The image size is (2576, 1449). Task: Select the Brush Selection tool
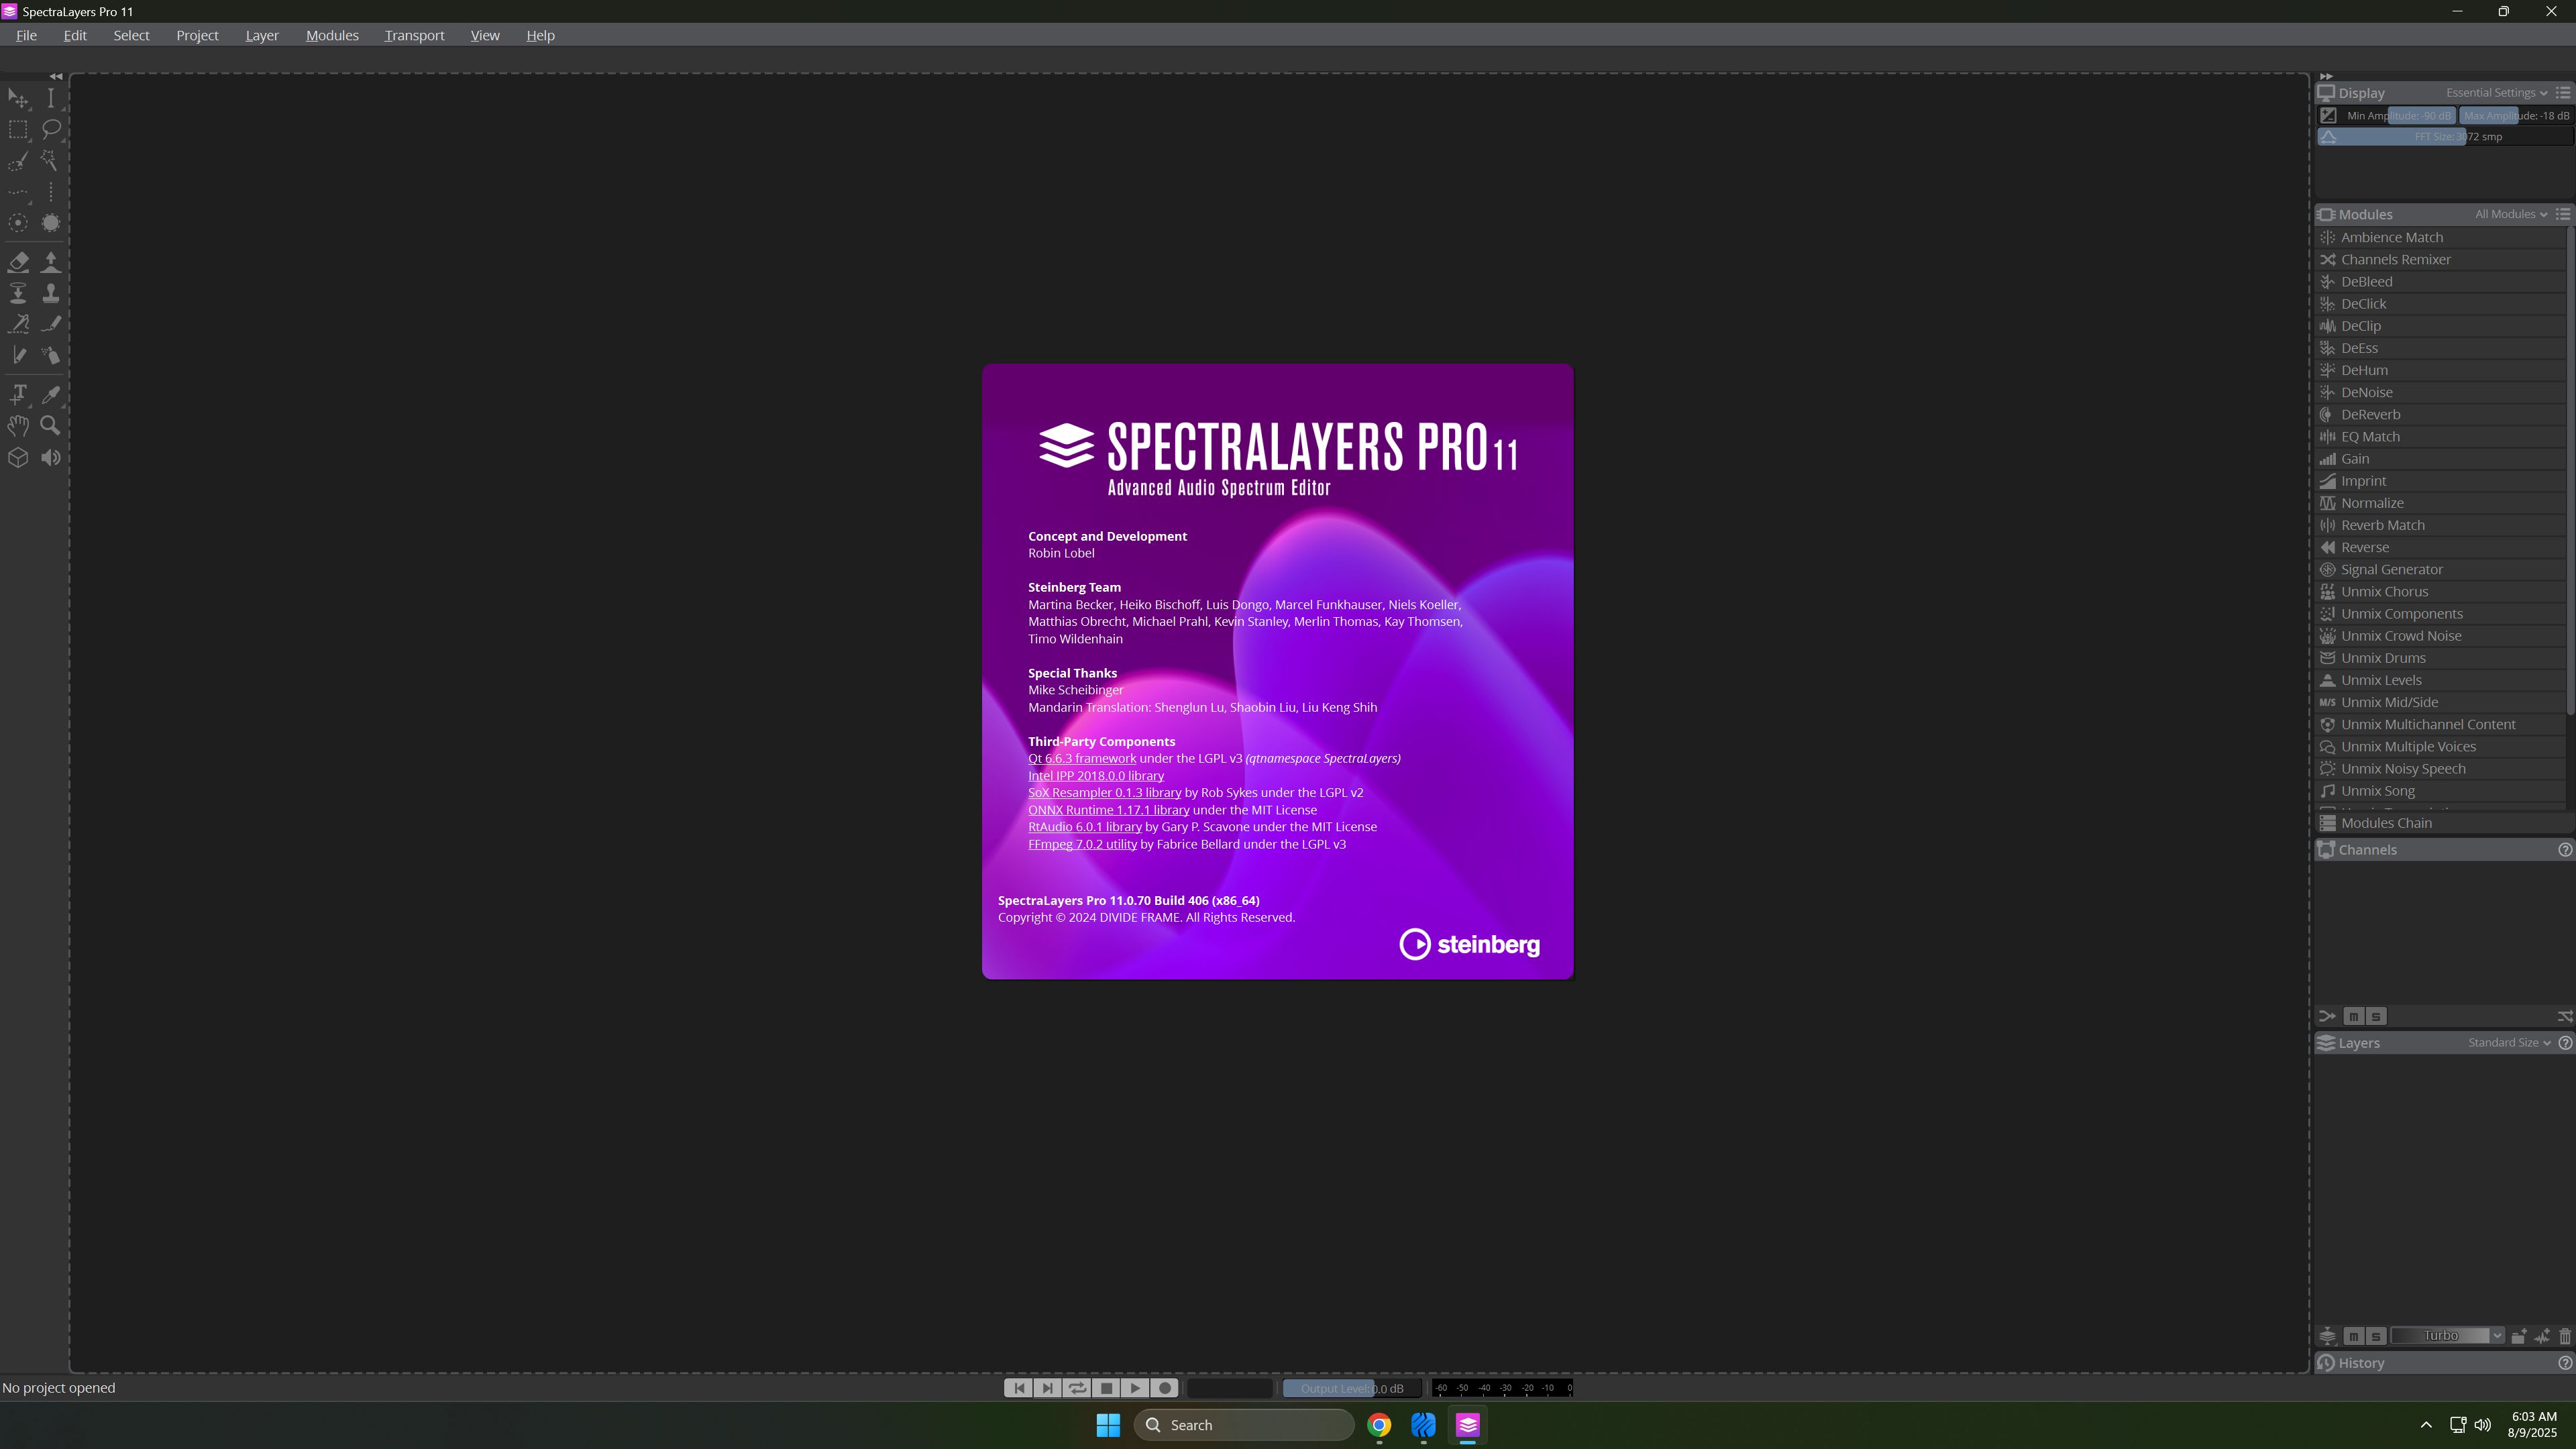point(18,161)
